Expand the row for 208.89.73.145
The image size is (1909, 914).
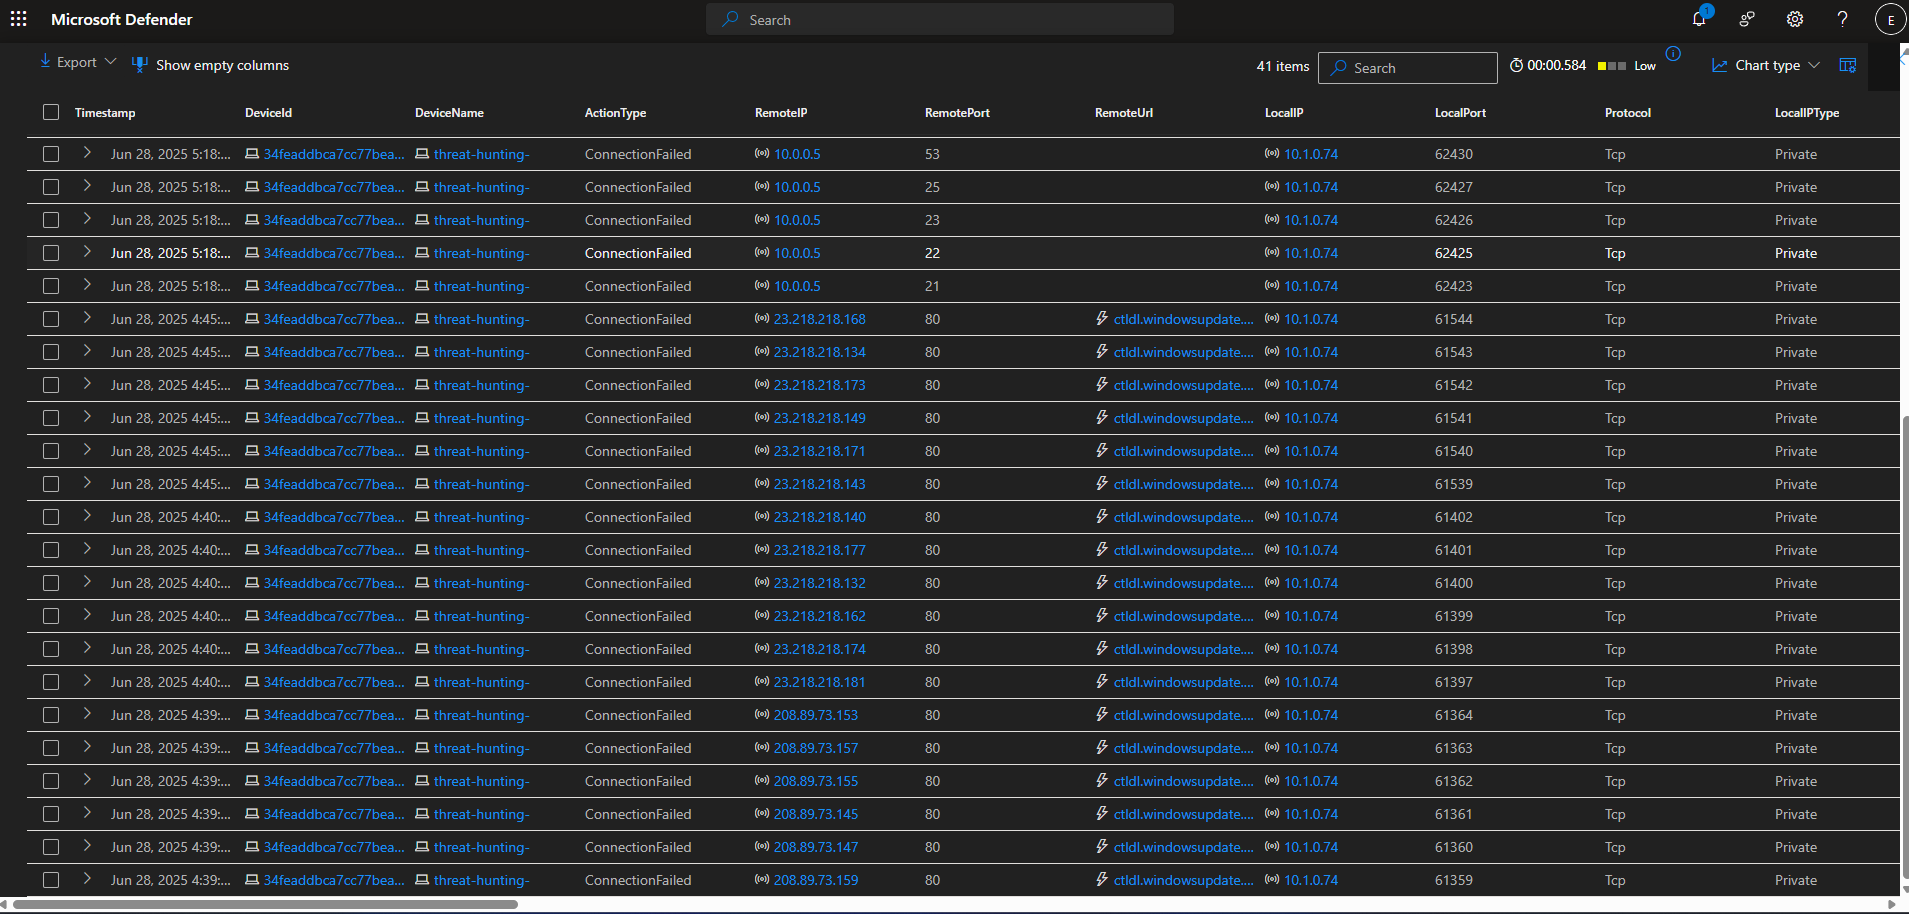[87, 813]
